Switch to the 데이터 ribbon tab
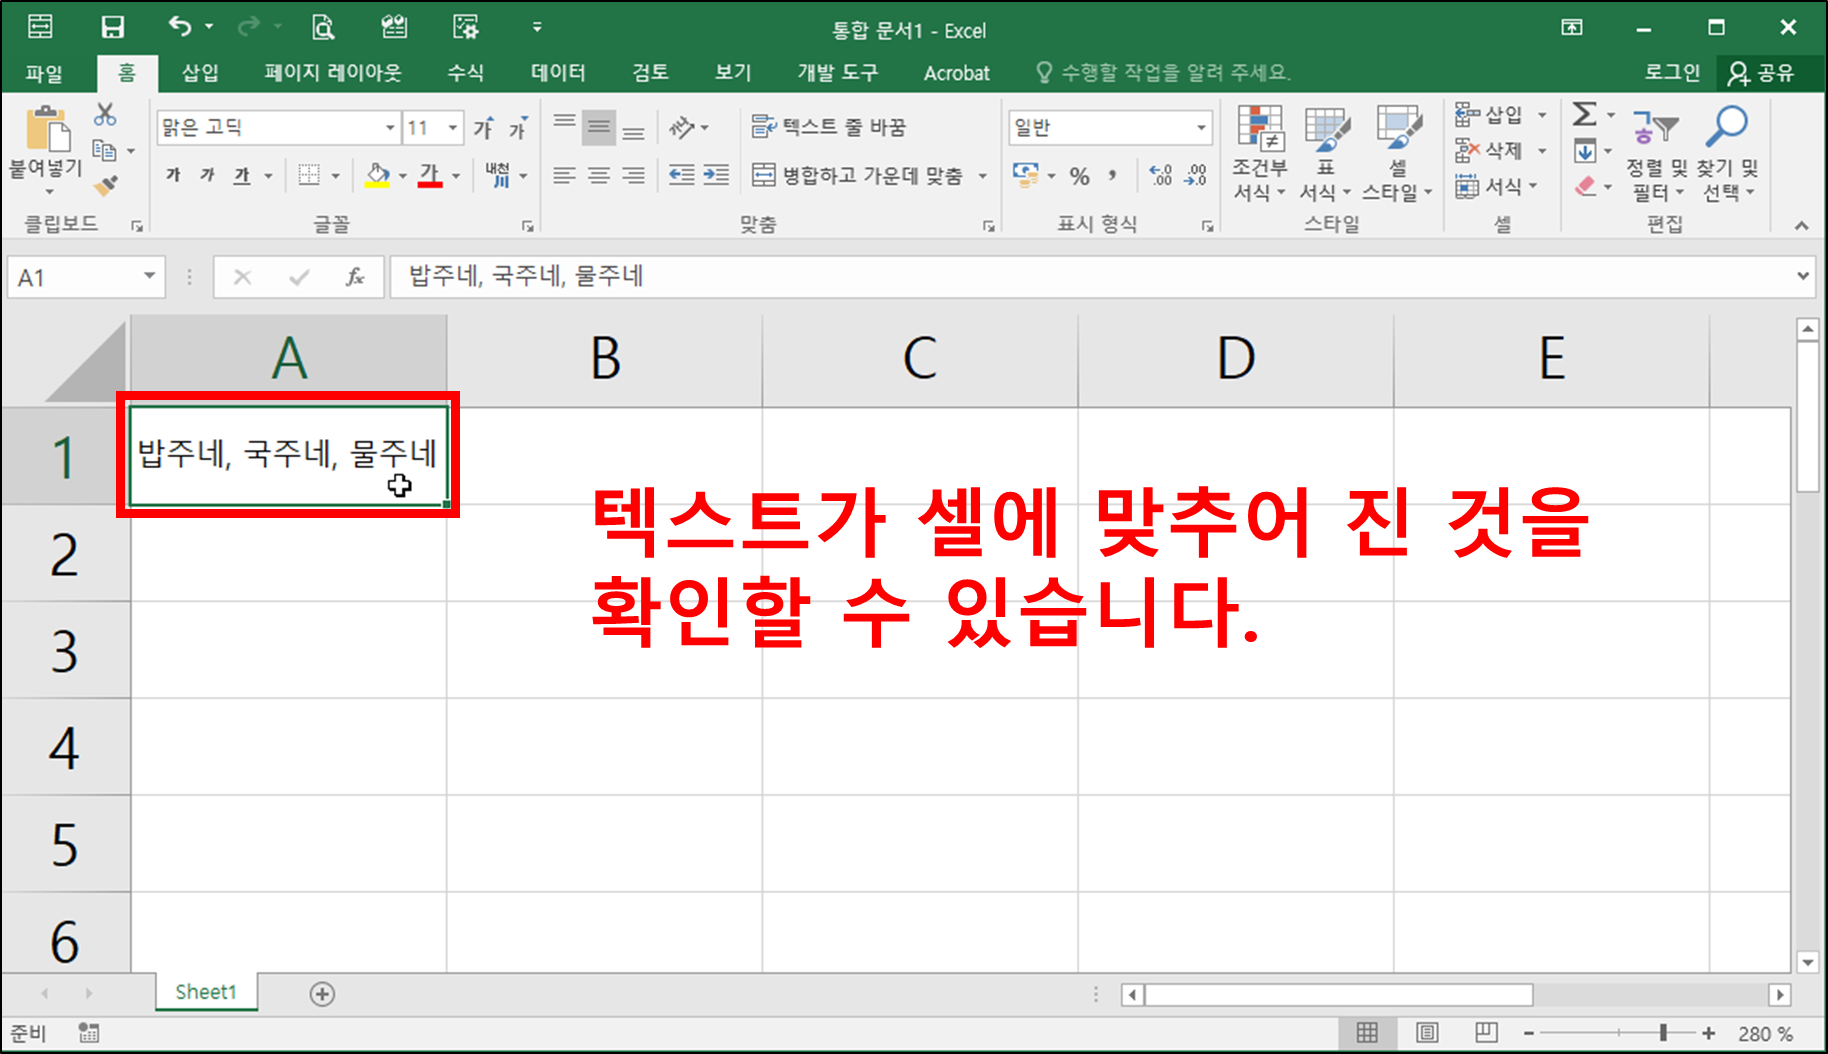 pyautogui.click(x=557, y=72)
